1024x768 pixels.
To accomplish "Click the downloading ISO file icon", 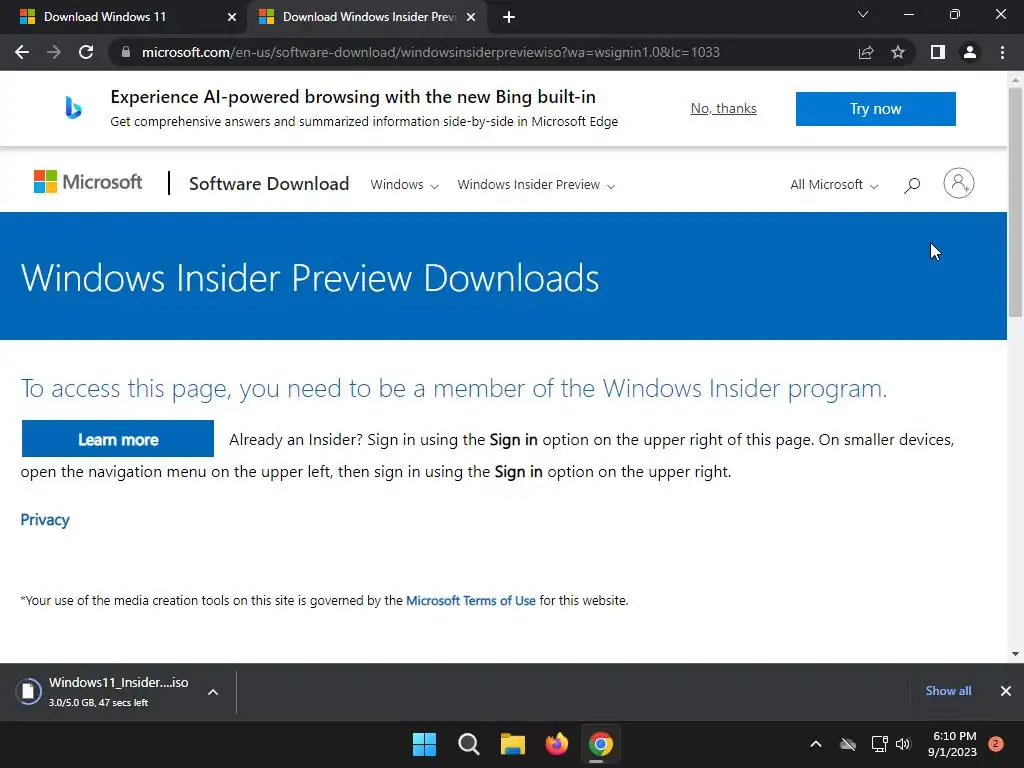I will pos(28,692).
